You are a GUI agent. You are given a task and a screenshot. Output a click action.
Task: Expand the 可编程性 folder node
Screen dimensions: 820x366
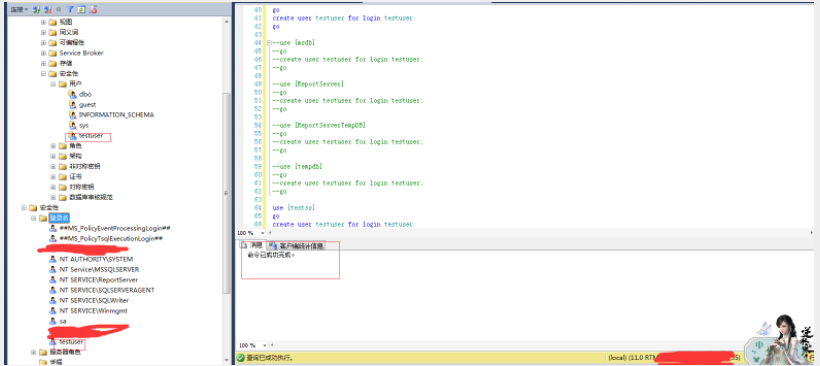pyautogui.click(x=43, y=42)
